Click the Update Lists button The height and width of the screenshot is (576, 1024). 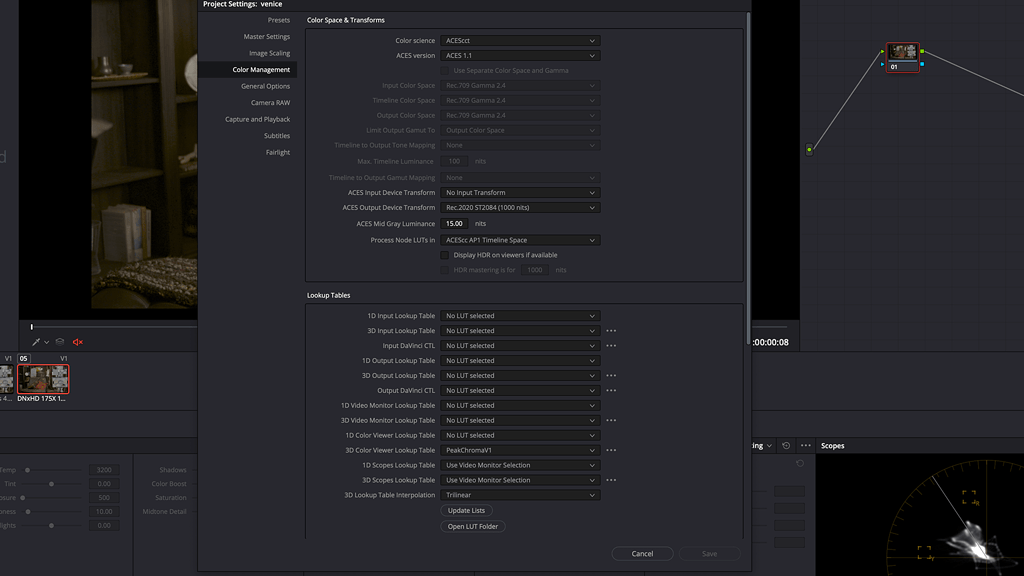468,510
